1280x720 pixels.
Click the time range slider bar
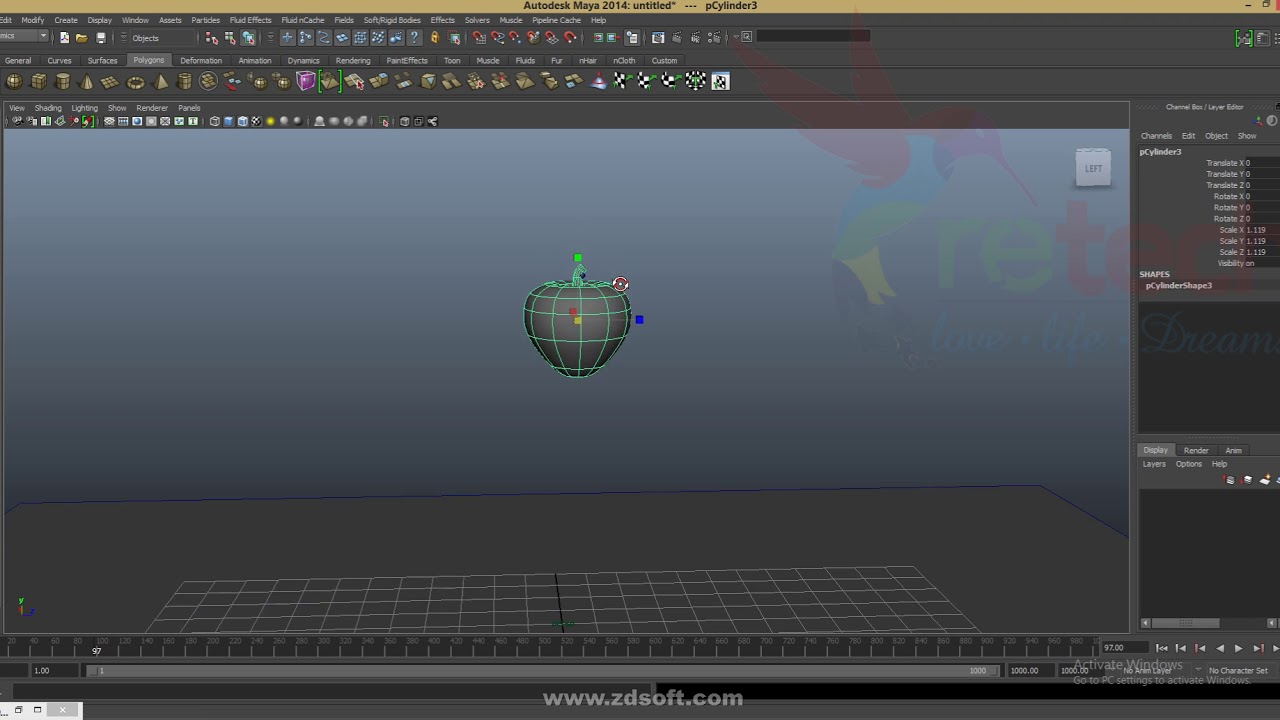[541, 671]
